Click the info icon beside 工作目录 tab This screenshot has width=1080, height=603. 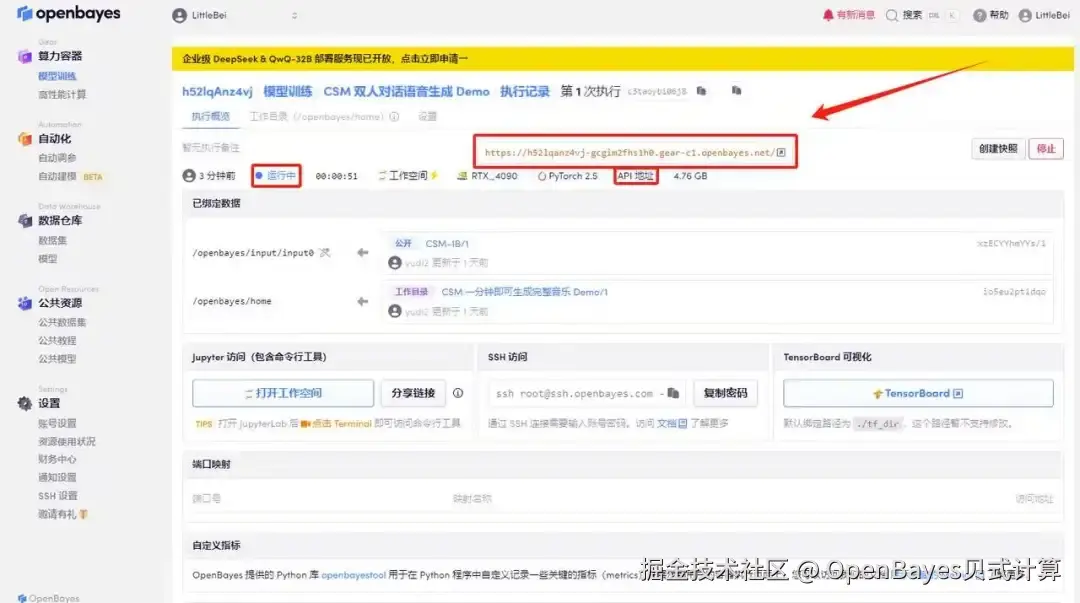pyautogui.click(x=394, y=116)
